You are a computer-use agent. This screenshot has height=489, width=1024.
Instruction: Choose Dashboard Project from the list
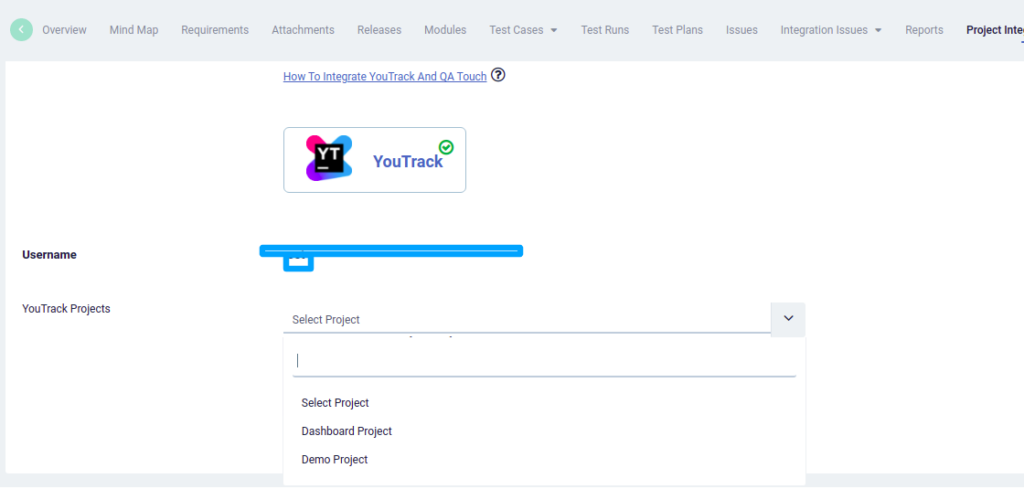pos(347,431)
